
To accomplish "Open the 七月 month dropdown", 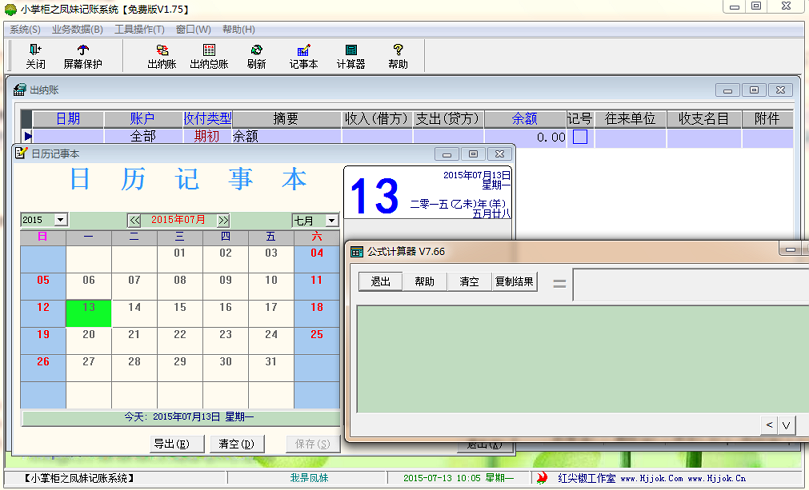I will coord(332,220).
